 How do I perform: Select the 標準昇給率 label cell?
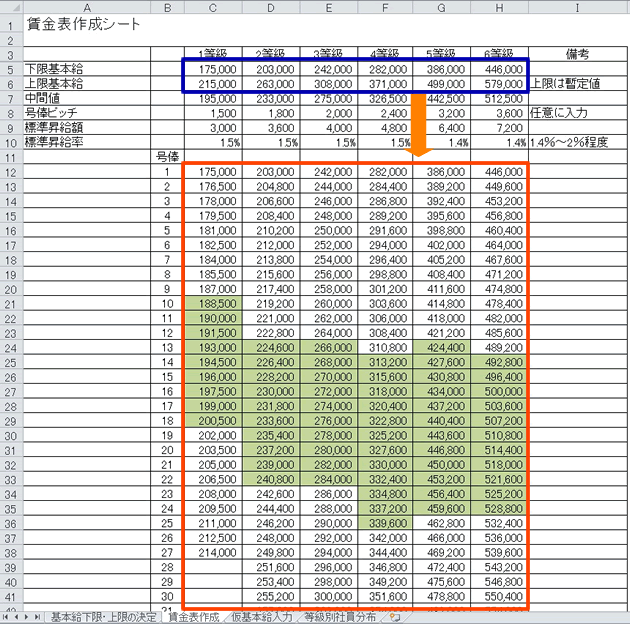point(87,142)
